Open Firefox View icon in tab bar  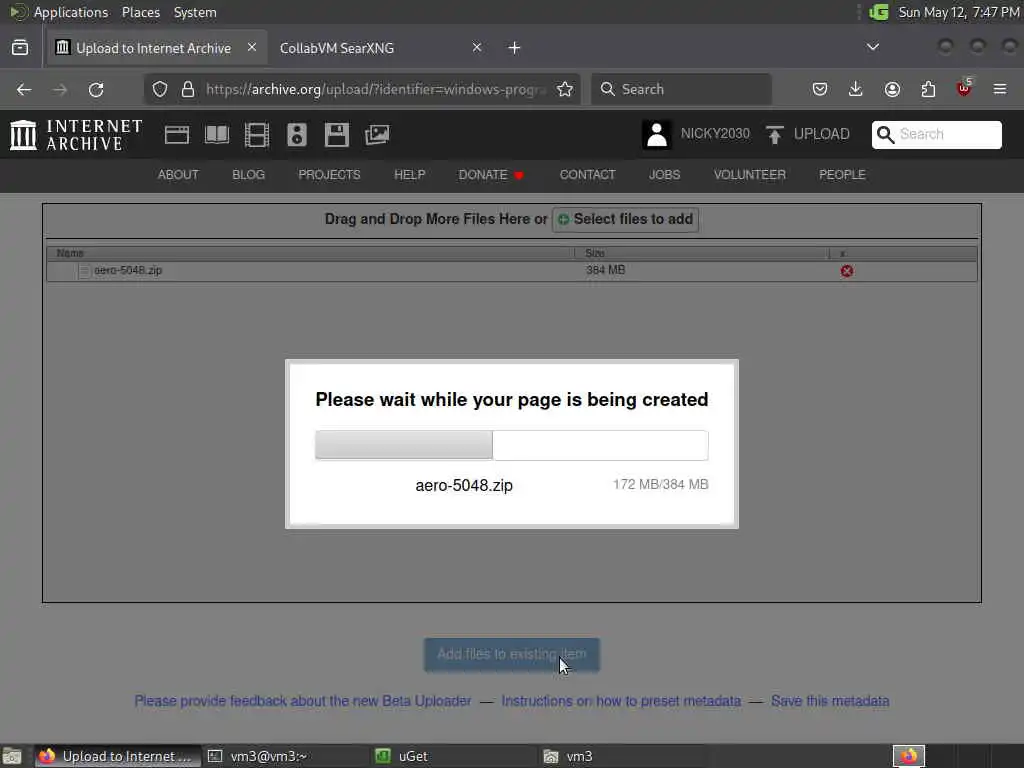point(20,48)
